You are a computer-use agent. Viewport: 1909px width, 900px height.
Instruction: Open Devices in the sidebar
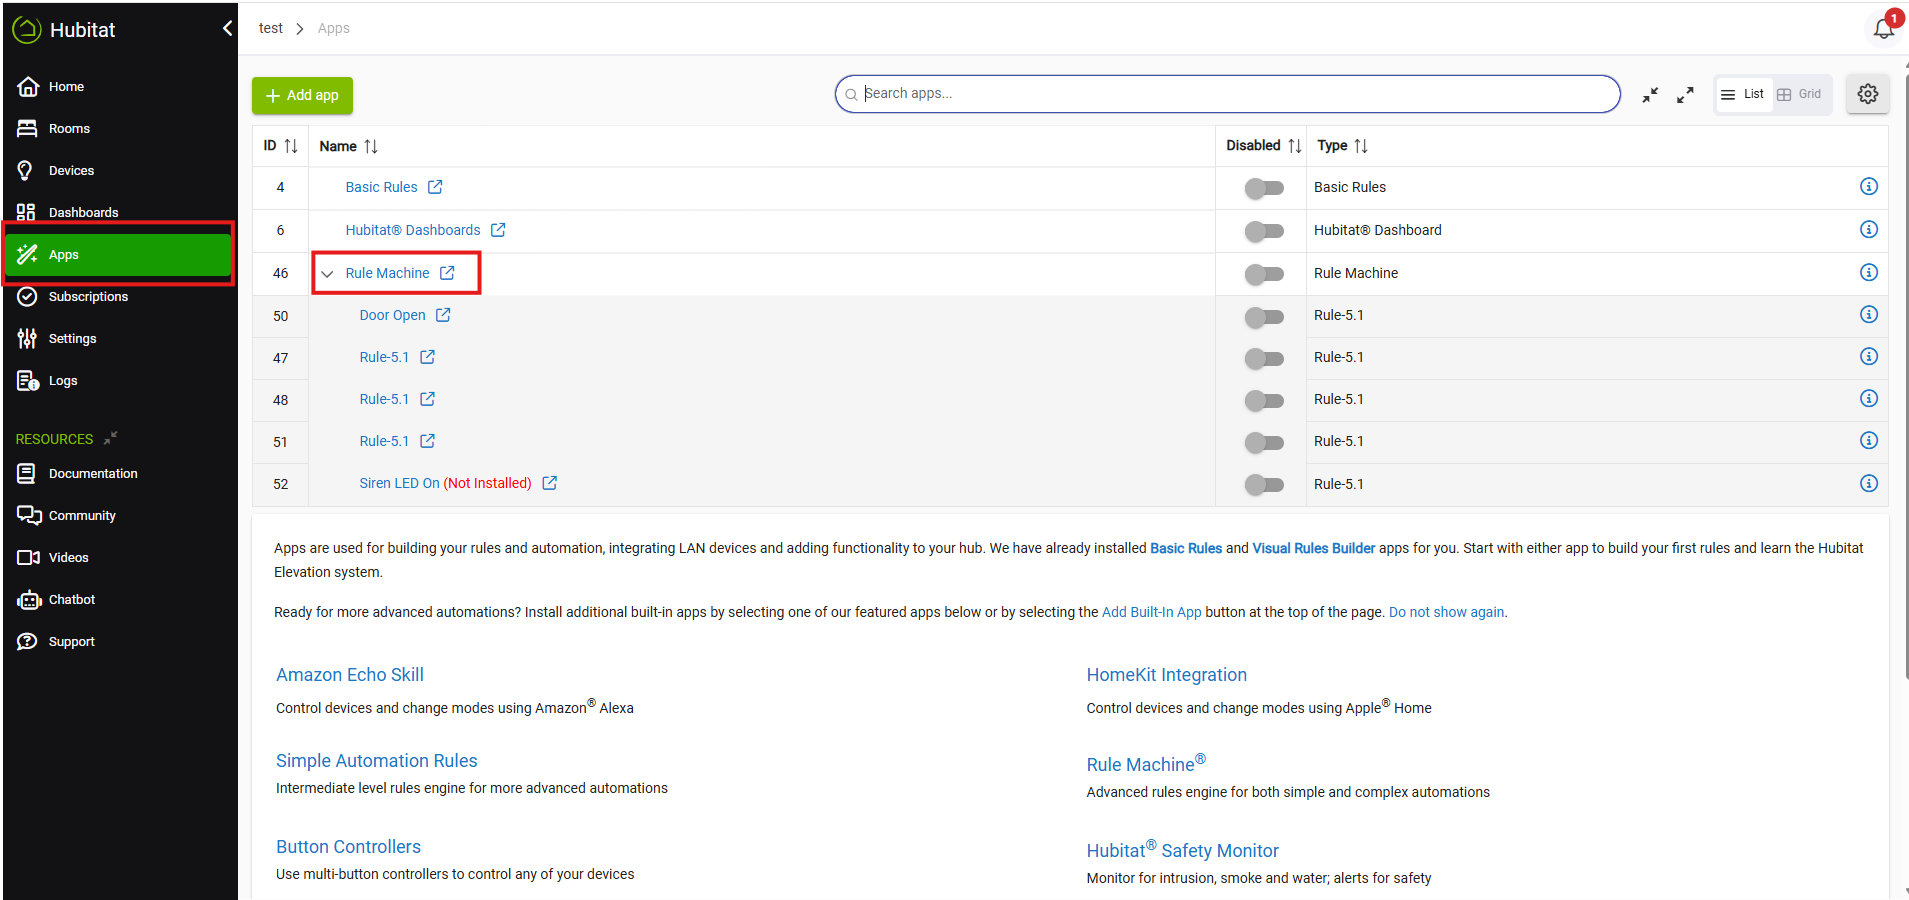tap(71, 171)
